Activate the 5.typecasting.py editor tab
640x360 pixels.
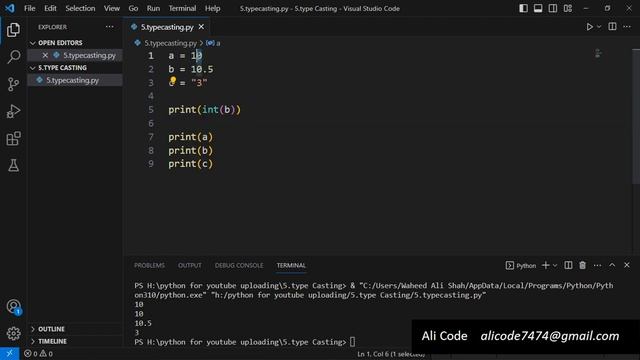click(x=167, y=27)
